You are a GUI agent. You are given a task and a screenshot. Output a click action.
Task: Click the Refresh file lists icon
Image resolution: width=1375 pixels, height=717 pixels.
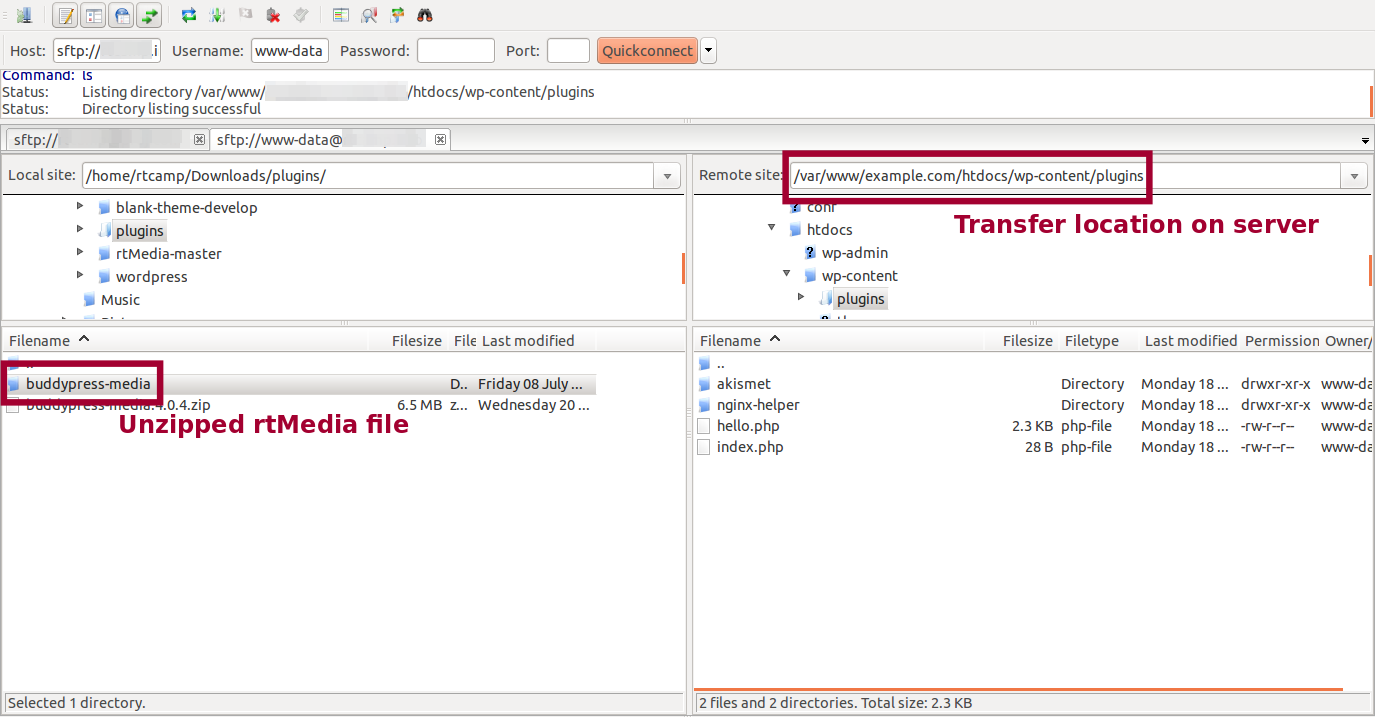coord(188,15)
